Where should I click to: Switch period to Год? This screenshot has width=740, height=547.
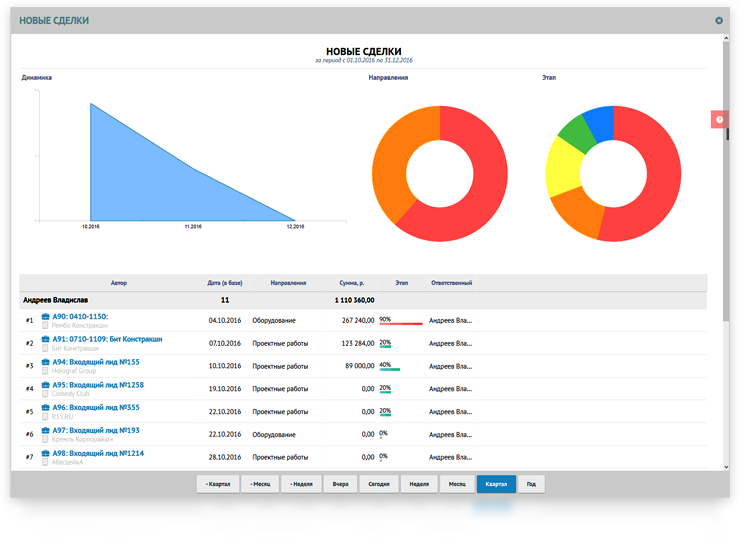click(532, 484)
